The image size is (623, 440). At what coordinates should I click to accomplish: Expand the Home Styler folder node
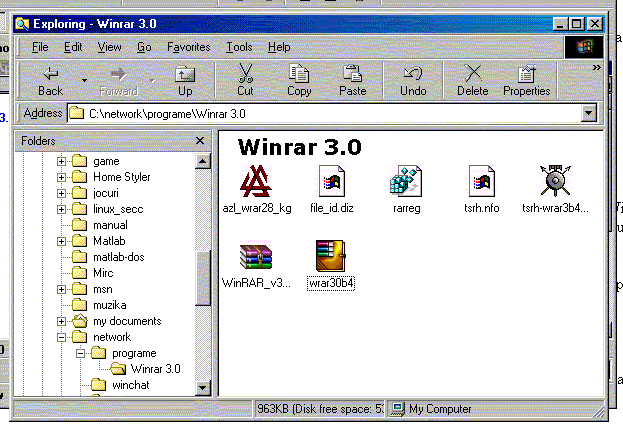(x=62, y=177)
